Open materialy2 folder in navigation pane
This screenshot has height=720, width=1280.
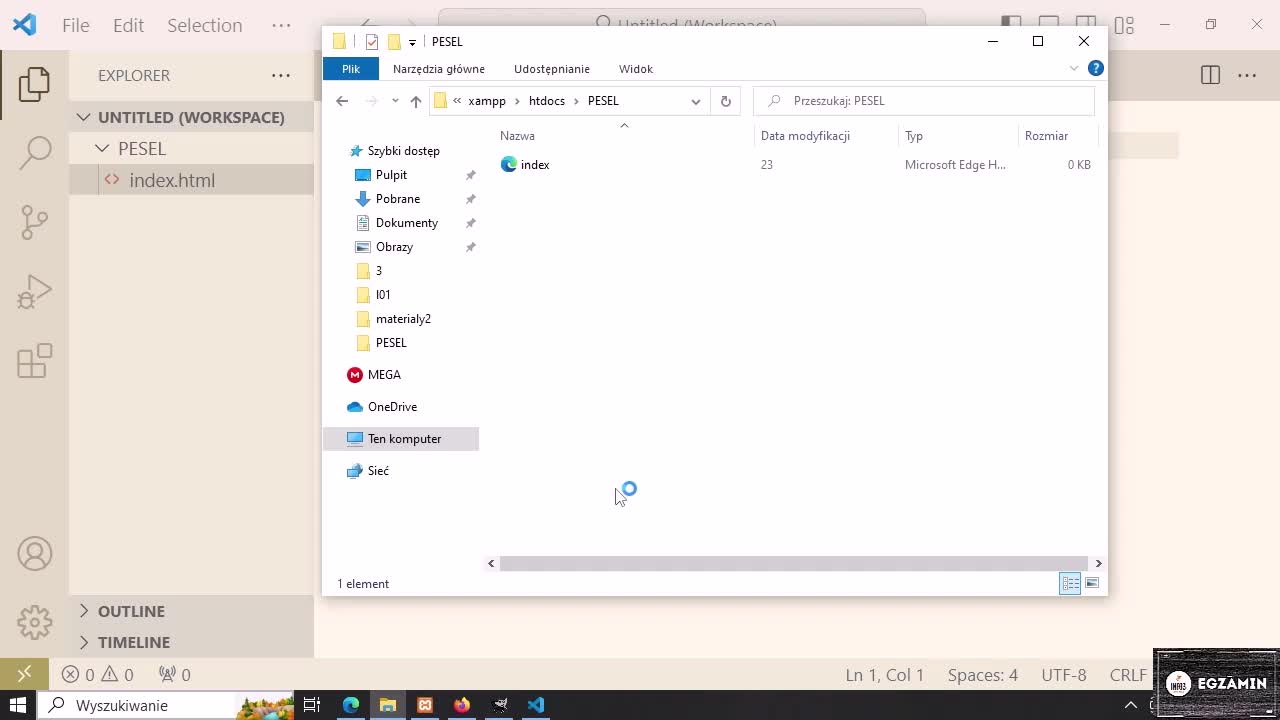[x=403, y=318]
